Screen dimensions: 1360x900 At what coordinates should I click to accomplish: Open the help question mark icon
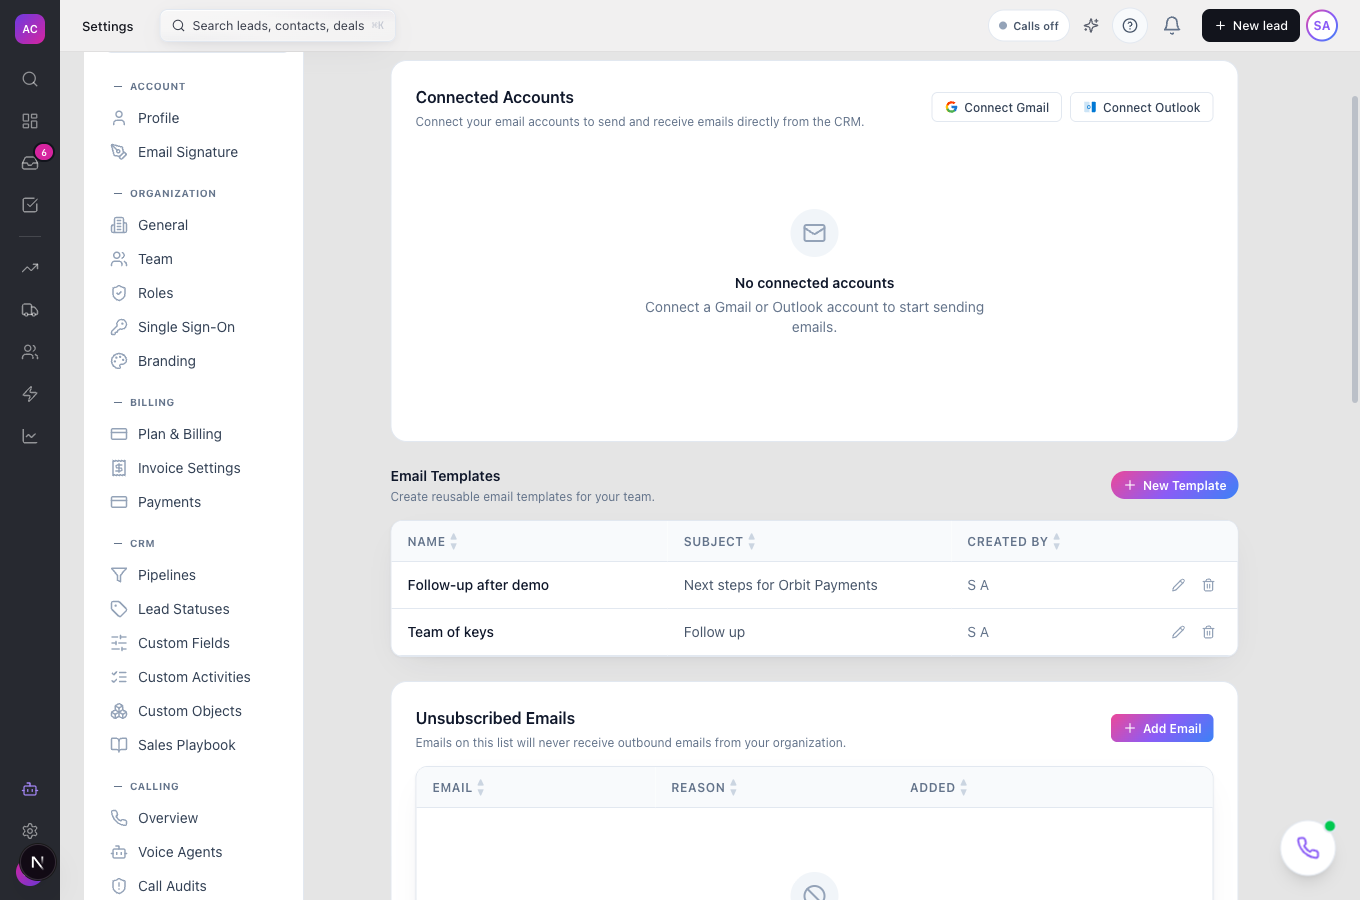click(1130, 26)
